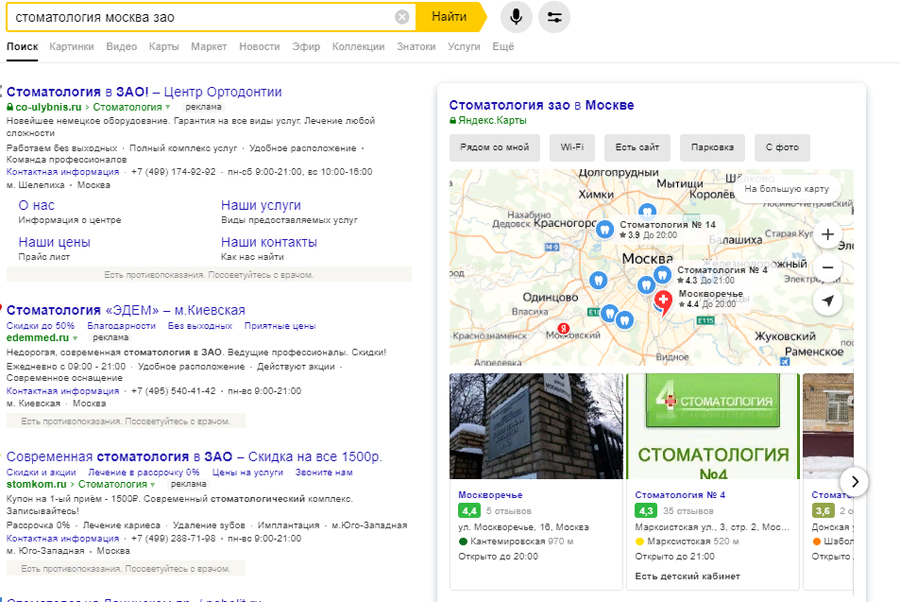
Task: Click the Стоматология № 14 tooth marker
Action: coord(604,229)
